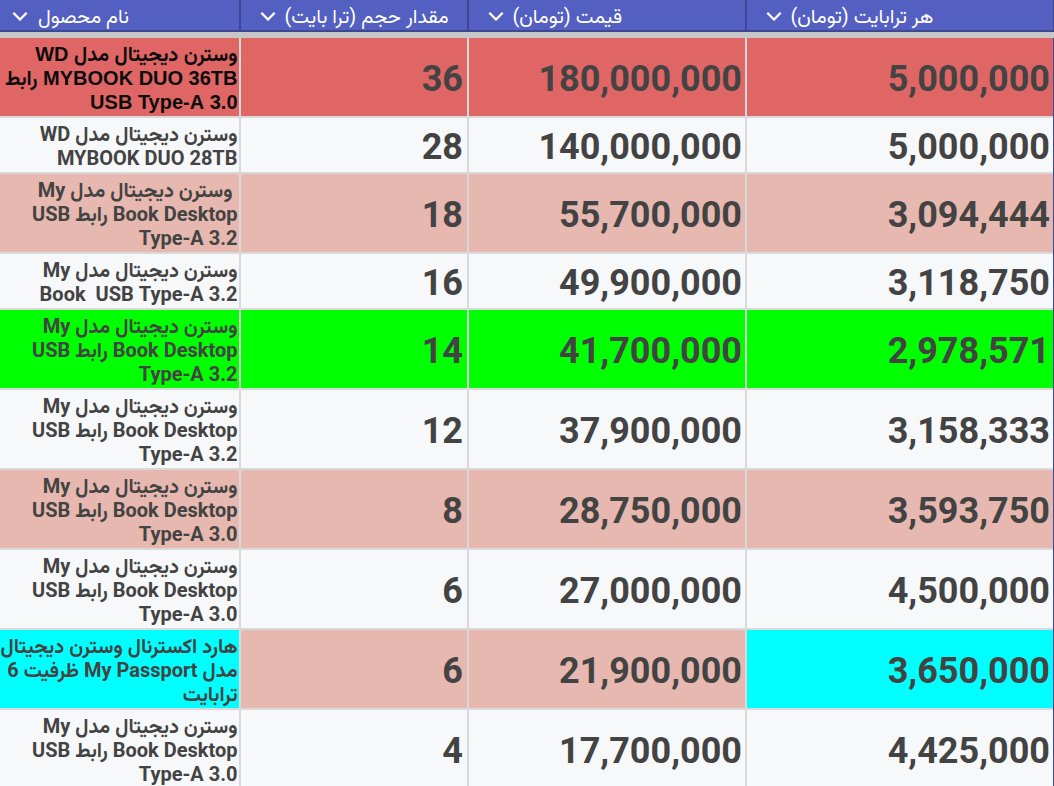The width and height of the screenshot is (1054, 786).
Task: Select the price cell 41,700,000
Action: [x=607, y=350]
